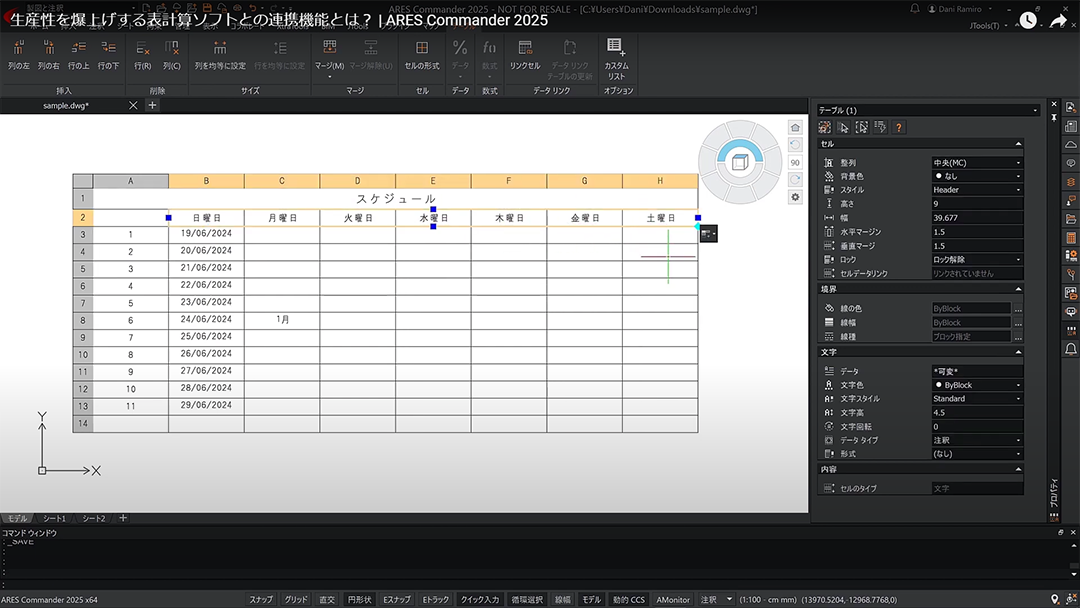Open カスタムリスト custom list option
1080x608 pixels.
(x=616, y=59)
